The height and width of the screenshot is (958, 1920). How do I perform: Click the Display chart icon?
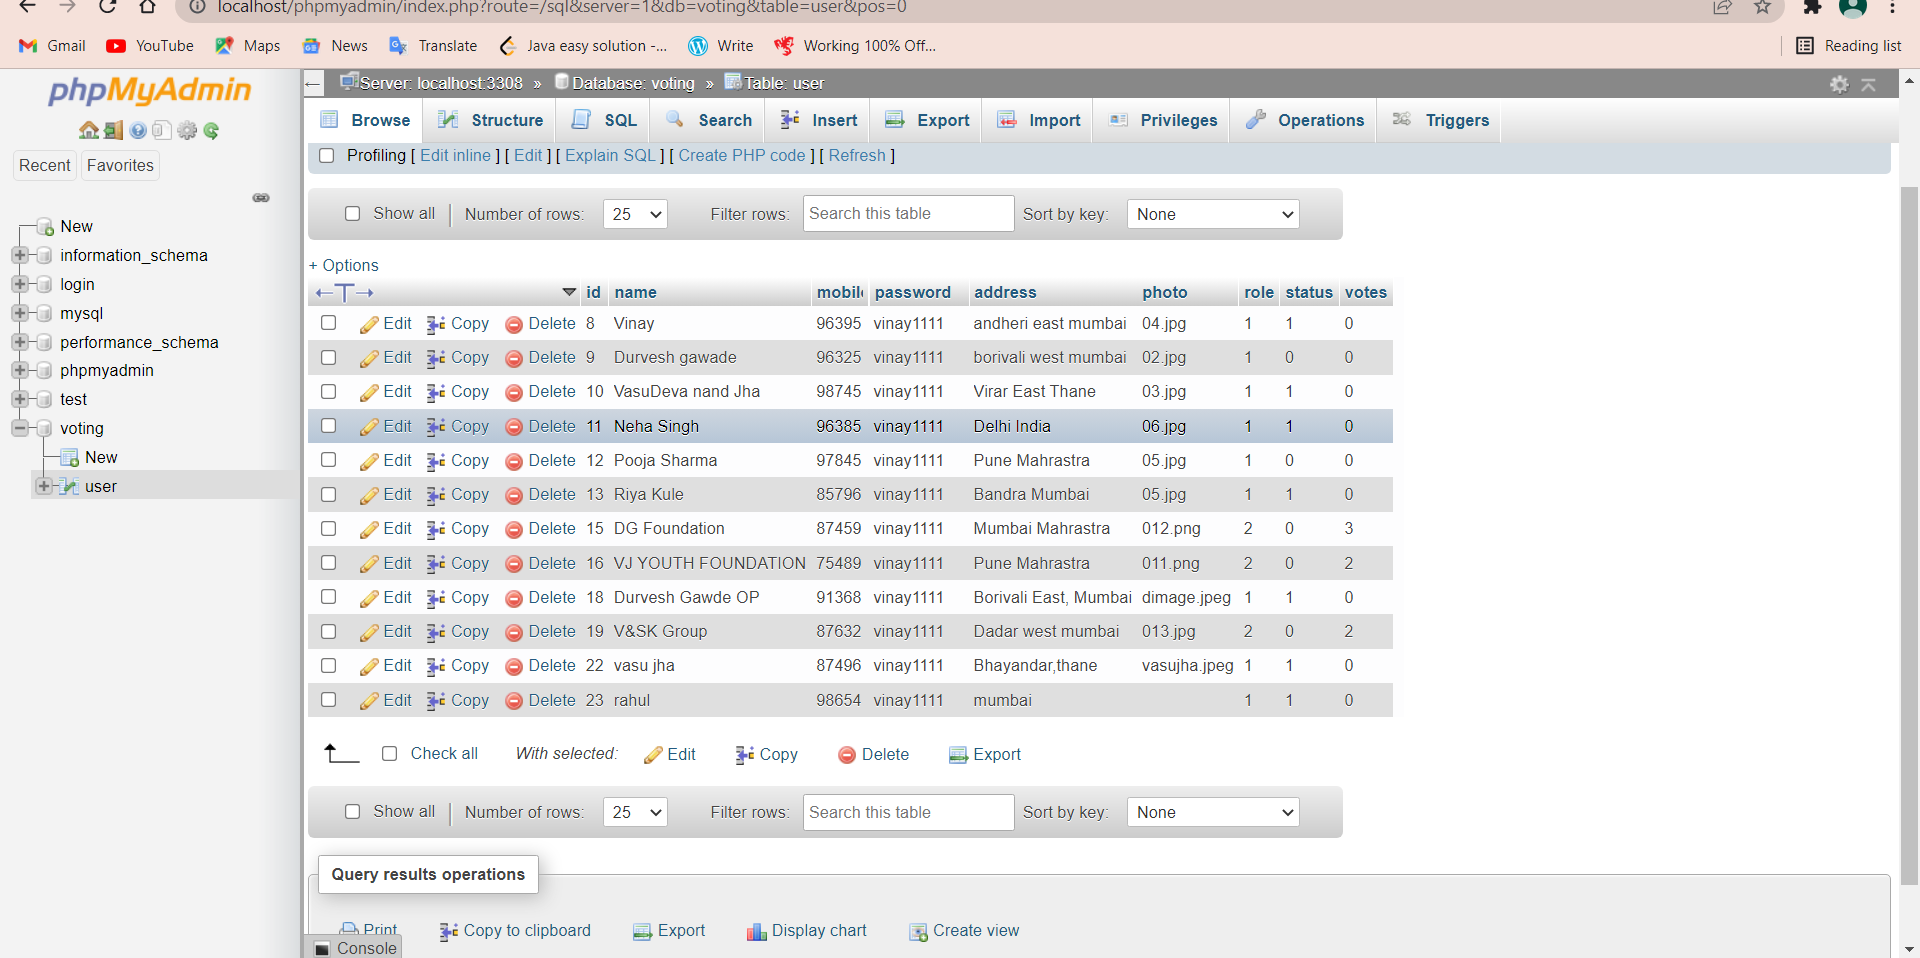(756, 931)
